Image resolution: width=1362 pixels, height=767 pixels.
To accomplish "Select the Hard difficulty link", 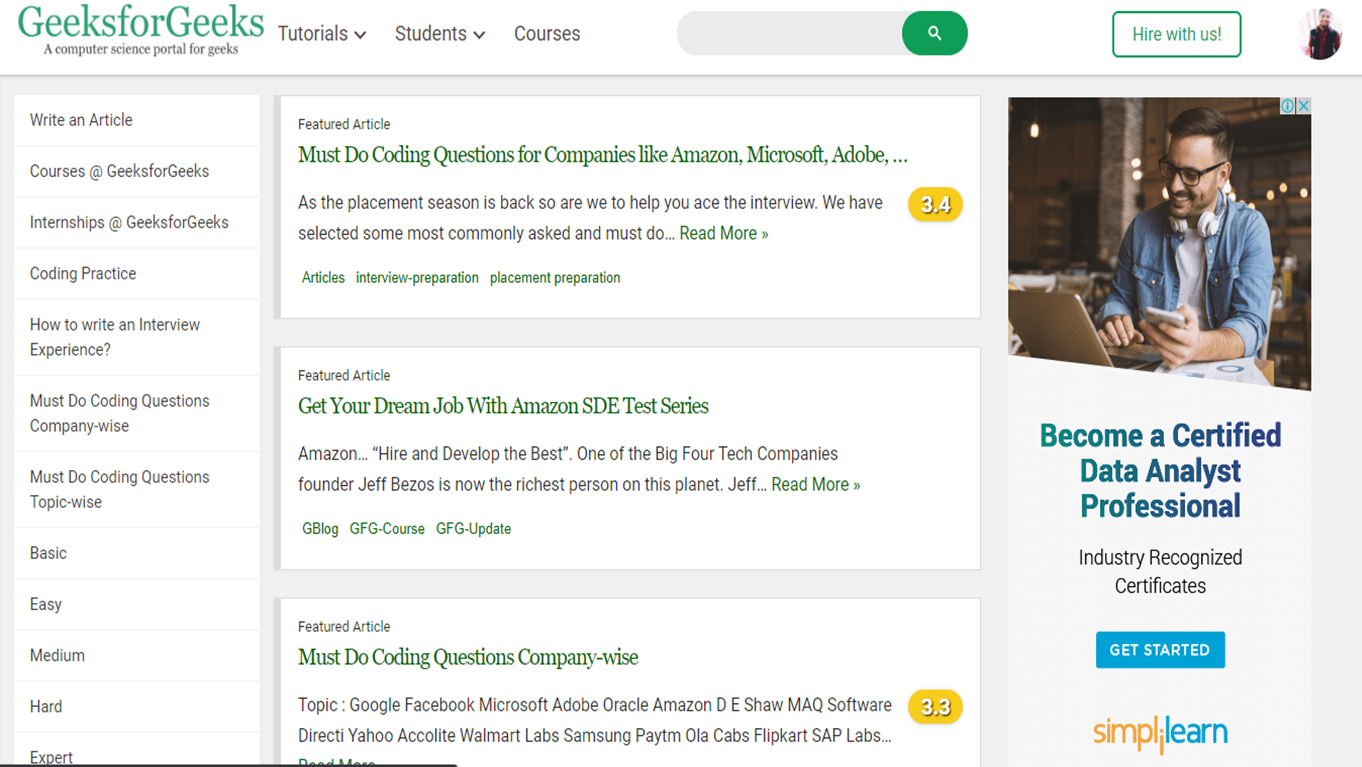I will pos(137,706).
